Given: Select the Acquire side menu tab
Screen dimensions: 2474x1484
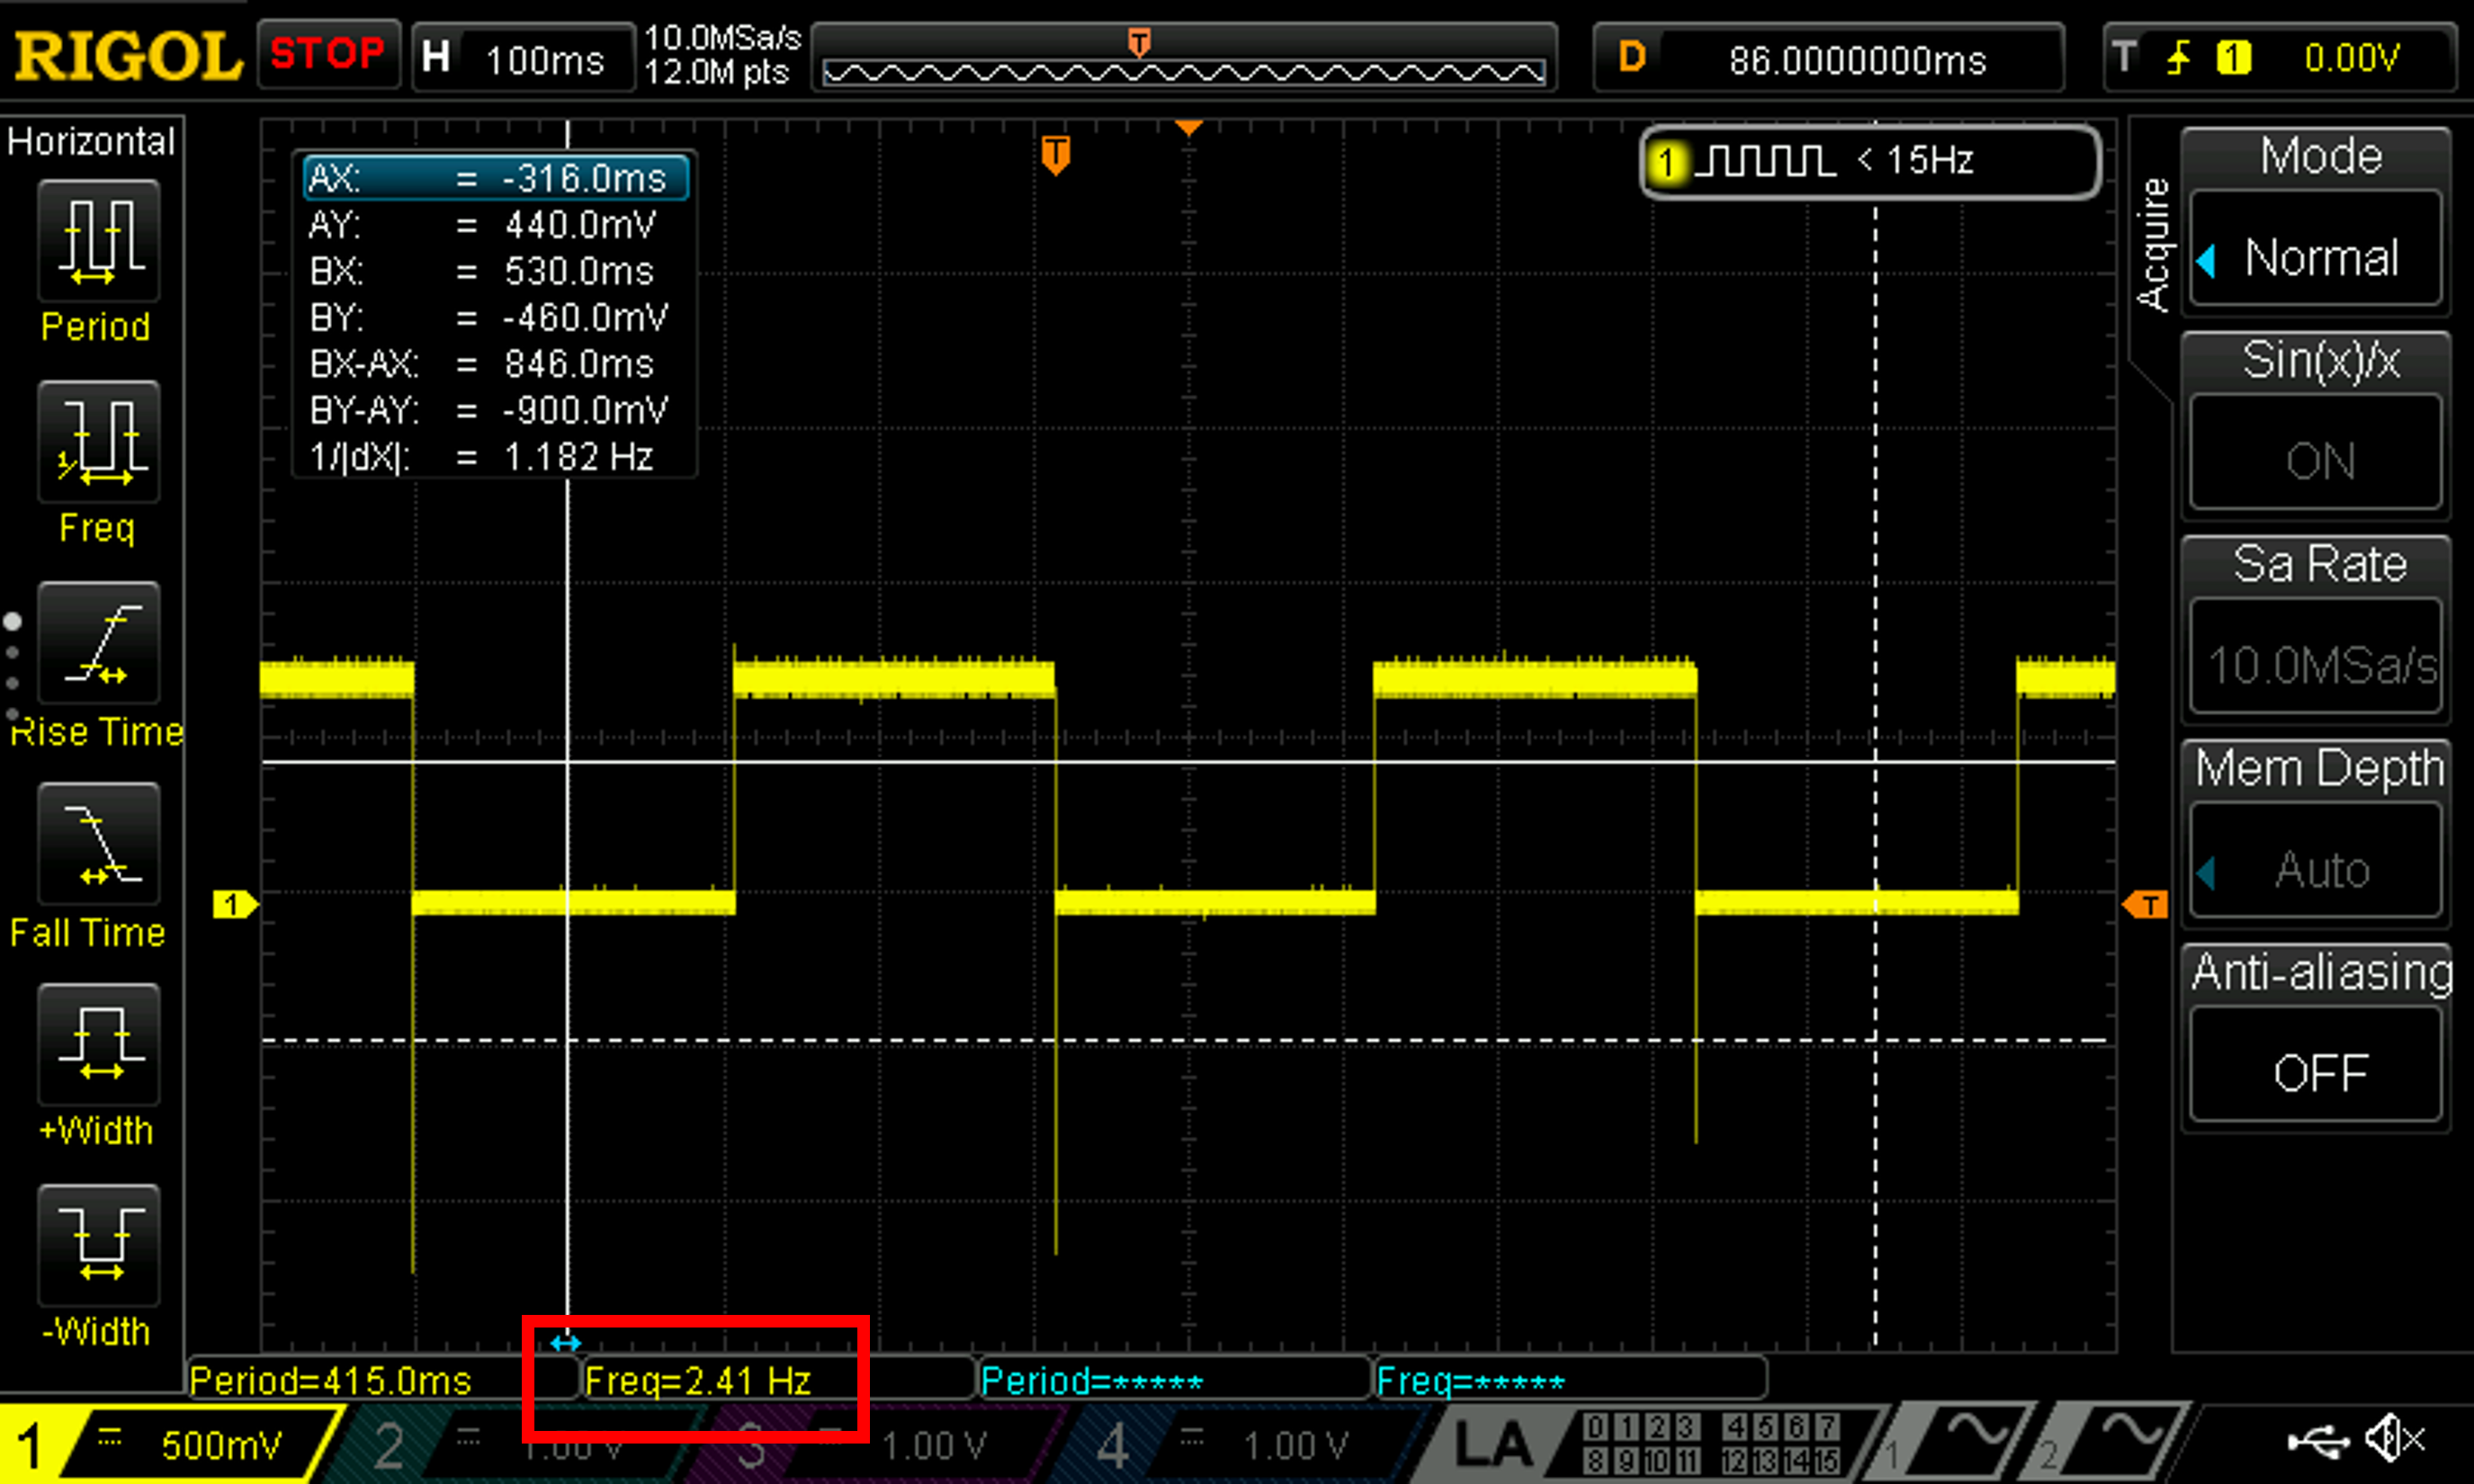Looking at the screenshot, I should (2152, 246).
